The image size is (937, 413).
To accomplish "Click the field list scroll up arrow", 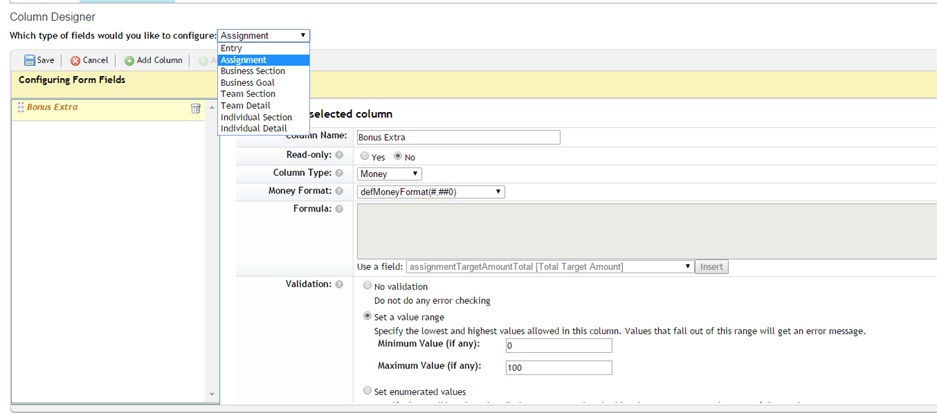I will (212, 107).
